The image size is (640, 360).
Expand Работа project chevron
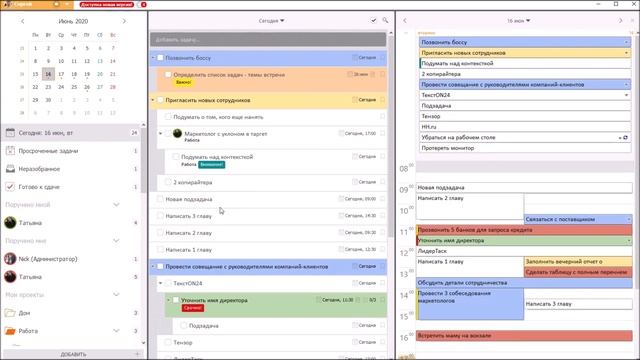pos(116,331)
